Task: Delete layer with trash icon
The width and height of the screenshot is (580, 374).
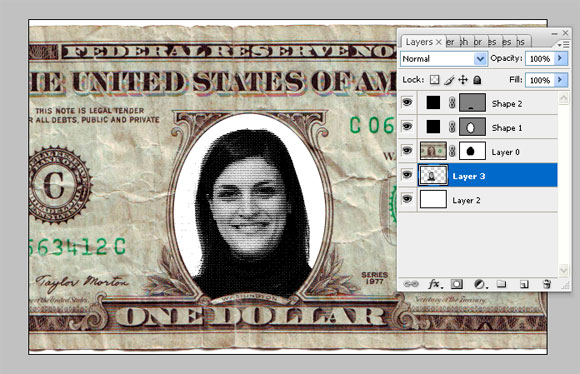Action: pyautogui.click(x=547, y=284)
